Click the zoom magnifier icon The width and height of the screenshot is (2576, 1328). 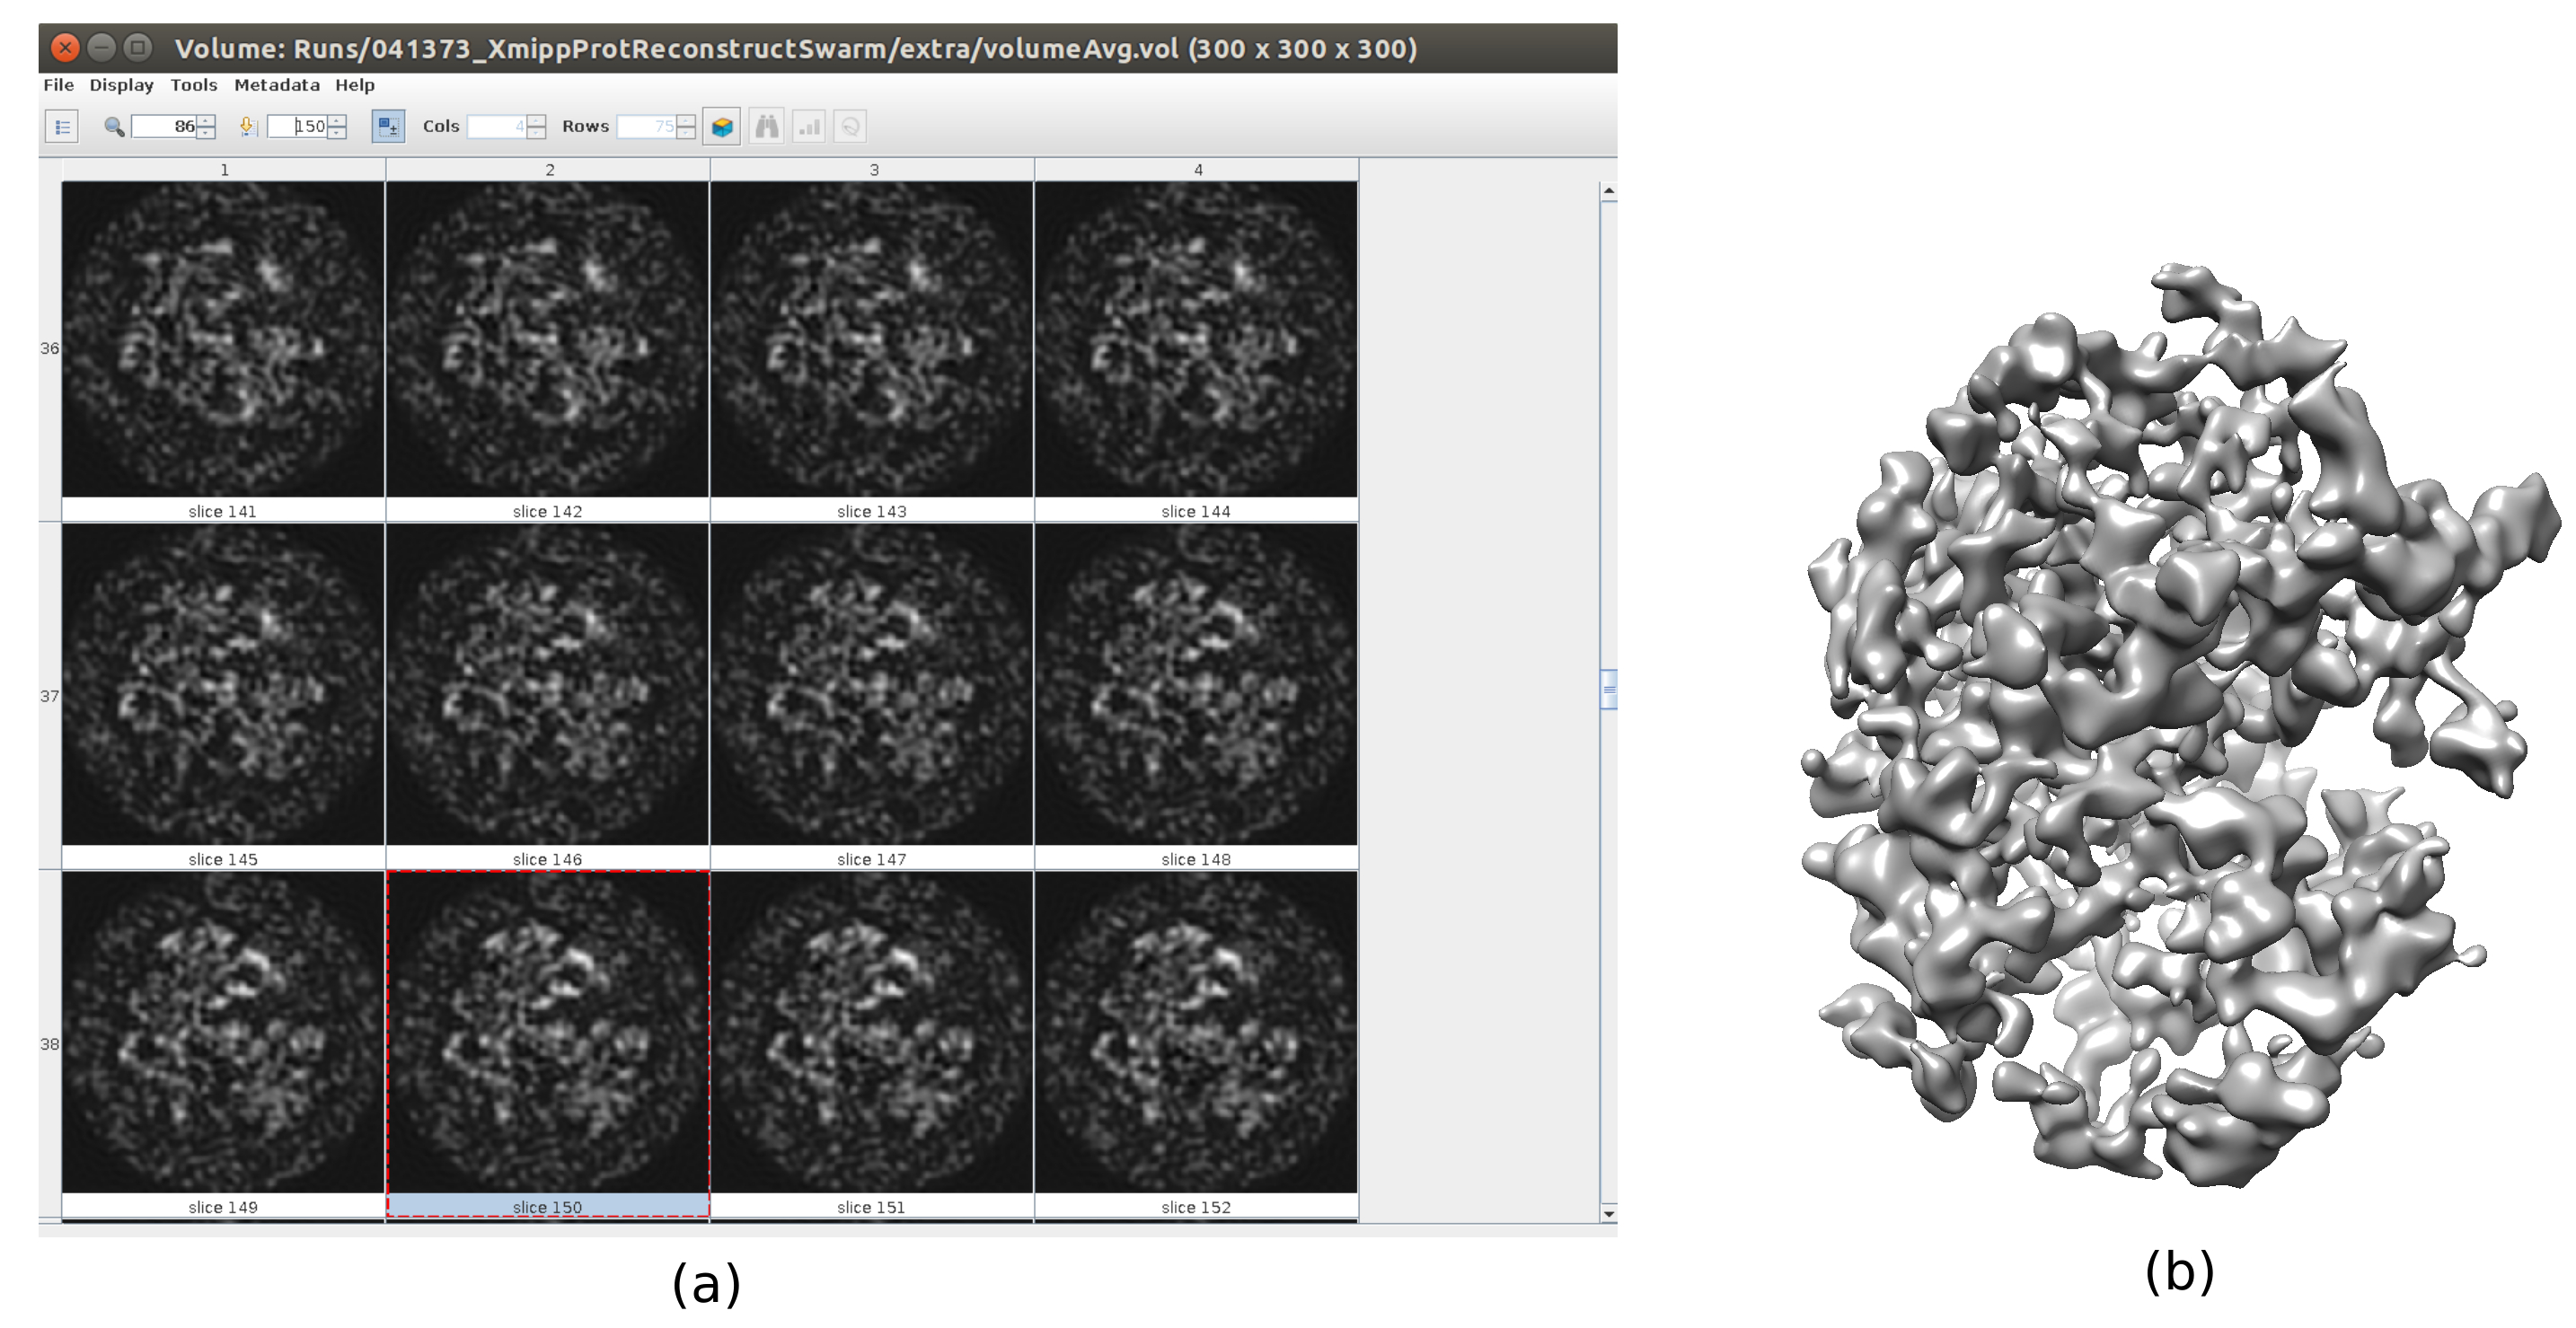(114, 127)
